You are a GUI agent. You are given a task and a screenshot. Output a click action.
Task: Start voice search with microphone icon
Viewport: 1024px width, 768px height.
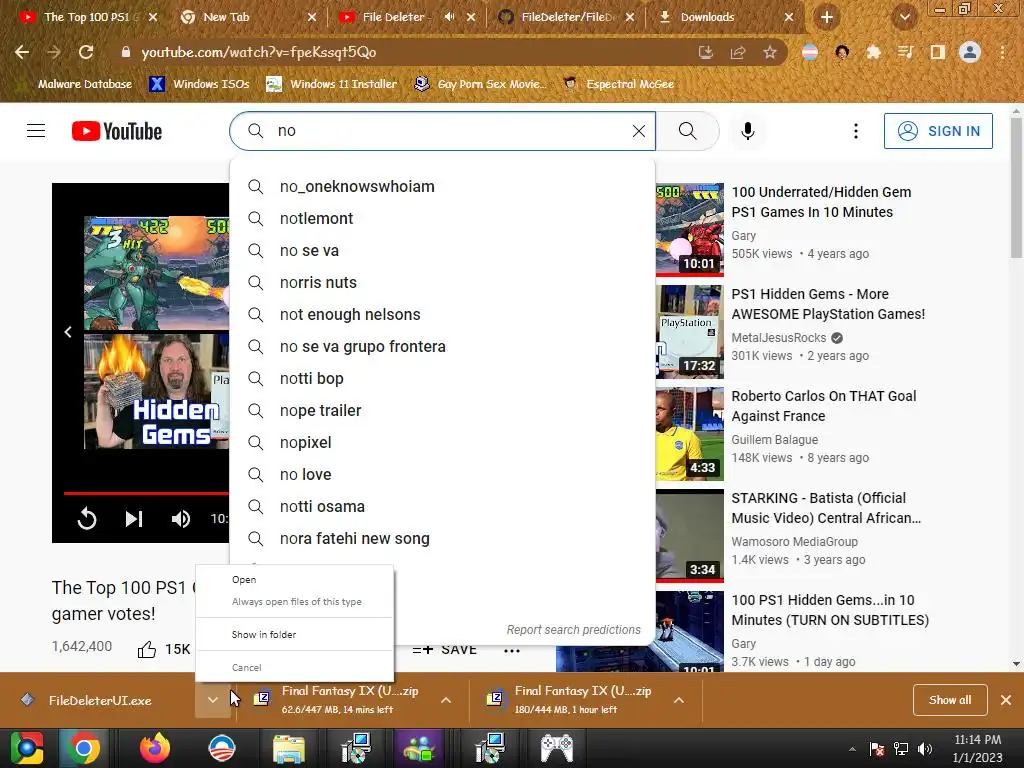click(x=748, y=131)
